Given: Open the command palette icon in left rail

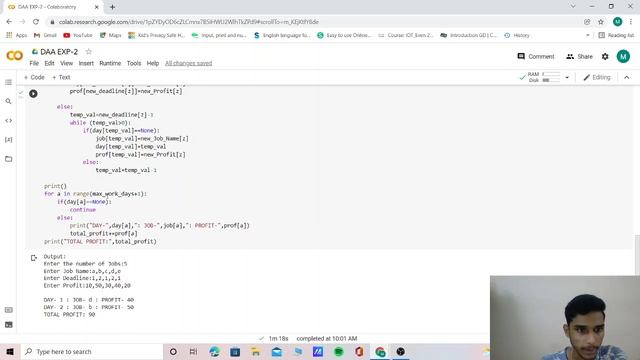Looking at the screenshot, I should click(x=9, y=310).
